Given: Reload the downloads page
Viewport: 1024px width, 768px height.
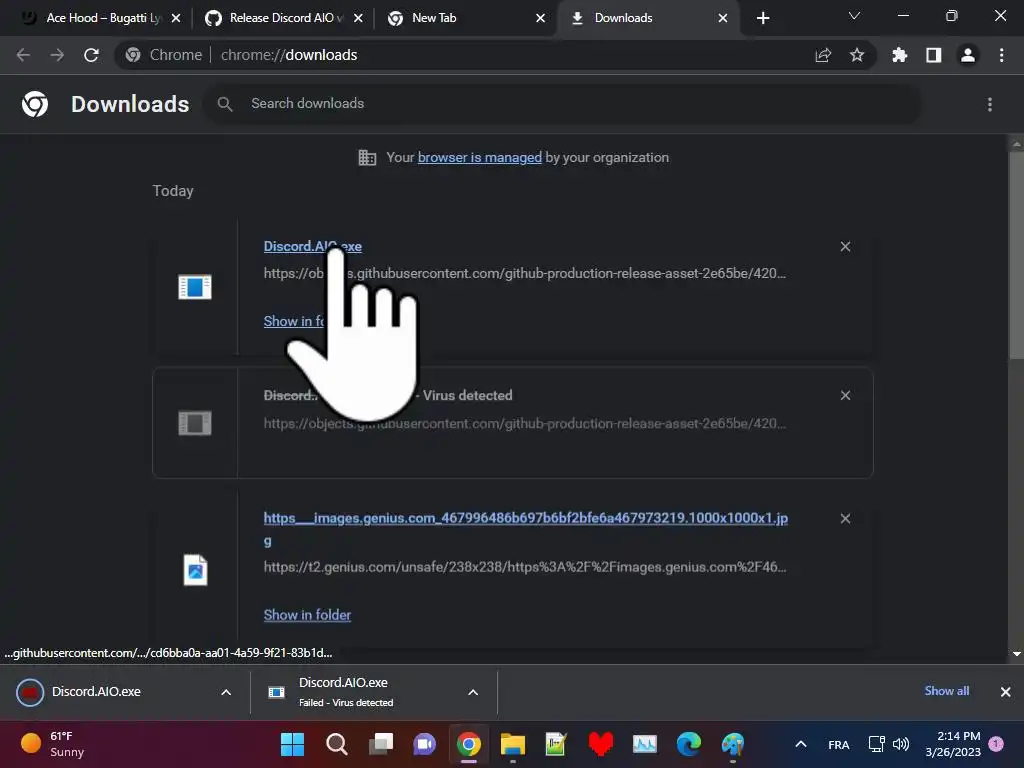Looking at the screenshot, I should pos(91,55).
